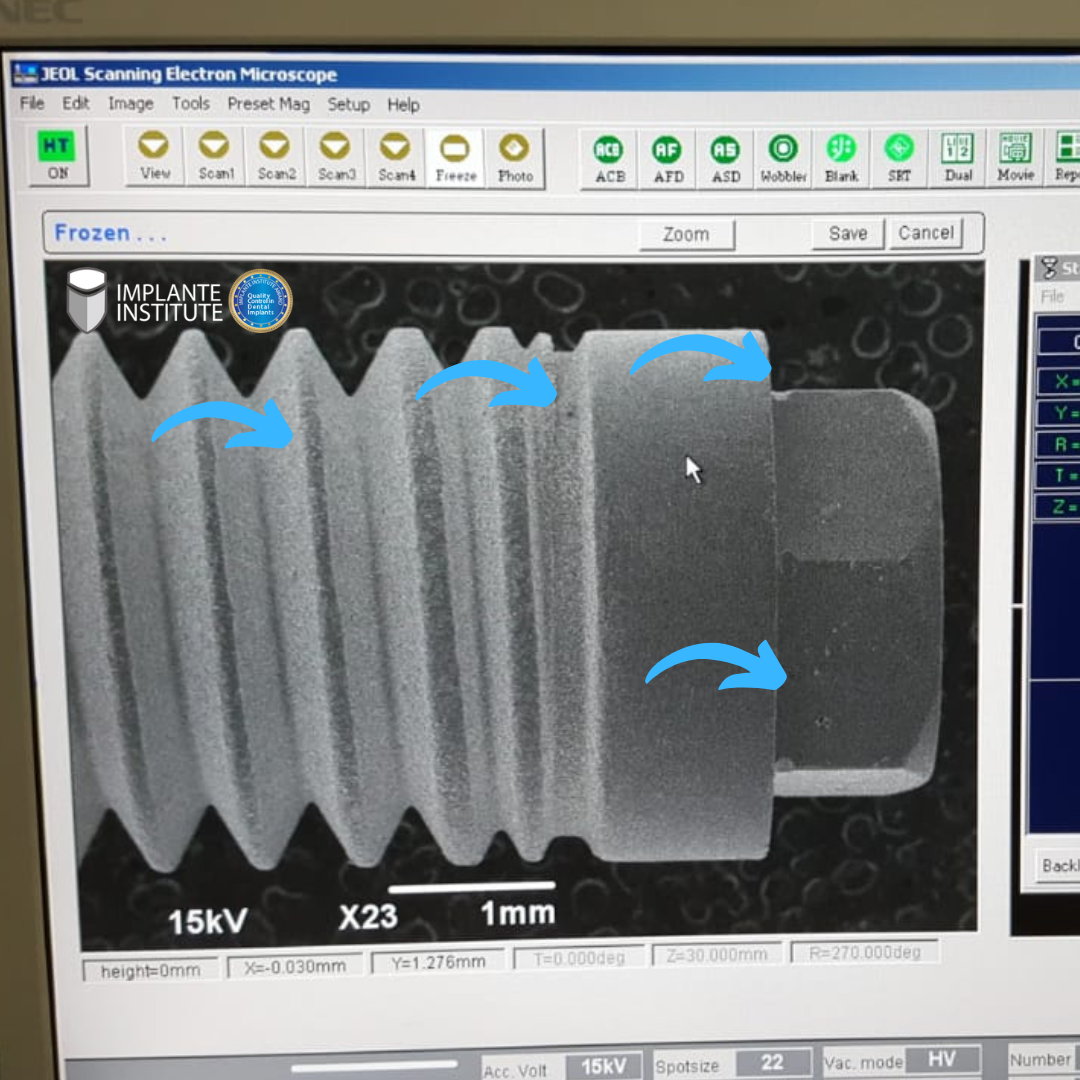Open the Preset Mag menu
This screenshot has width=1080, height=1080.
pos(268,104)
